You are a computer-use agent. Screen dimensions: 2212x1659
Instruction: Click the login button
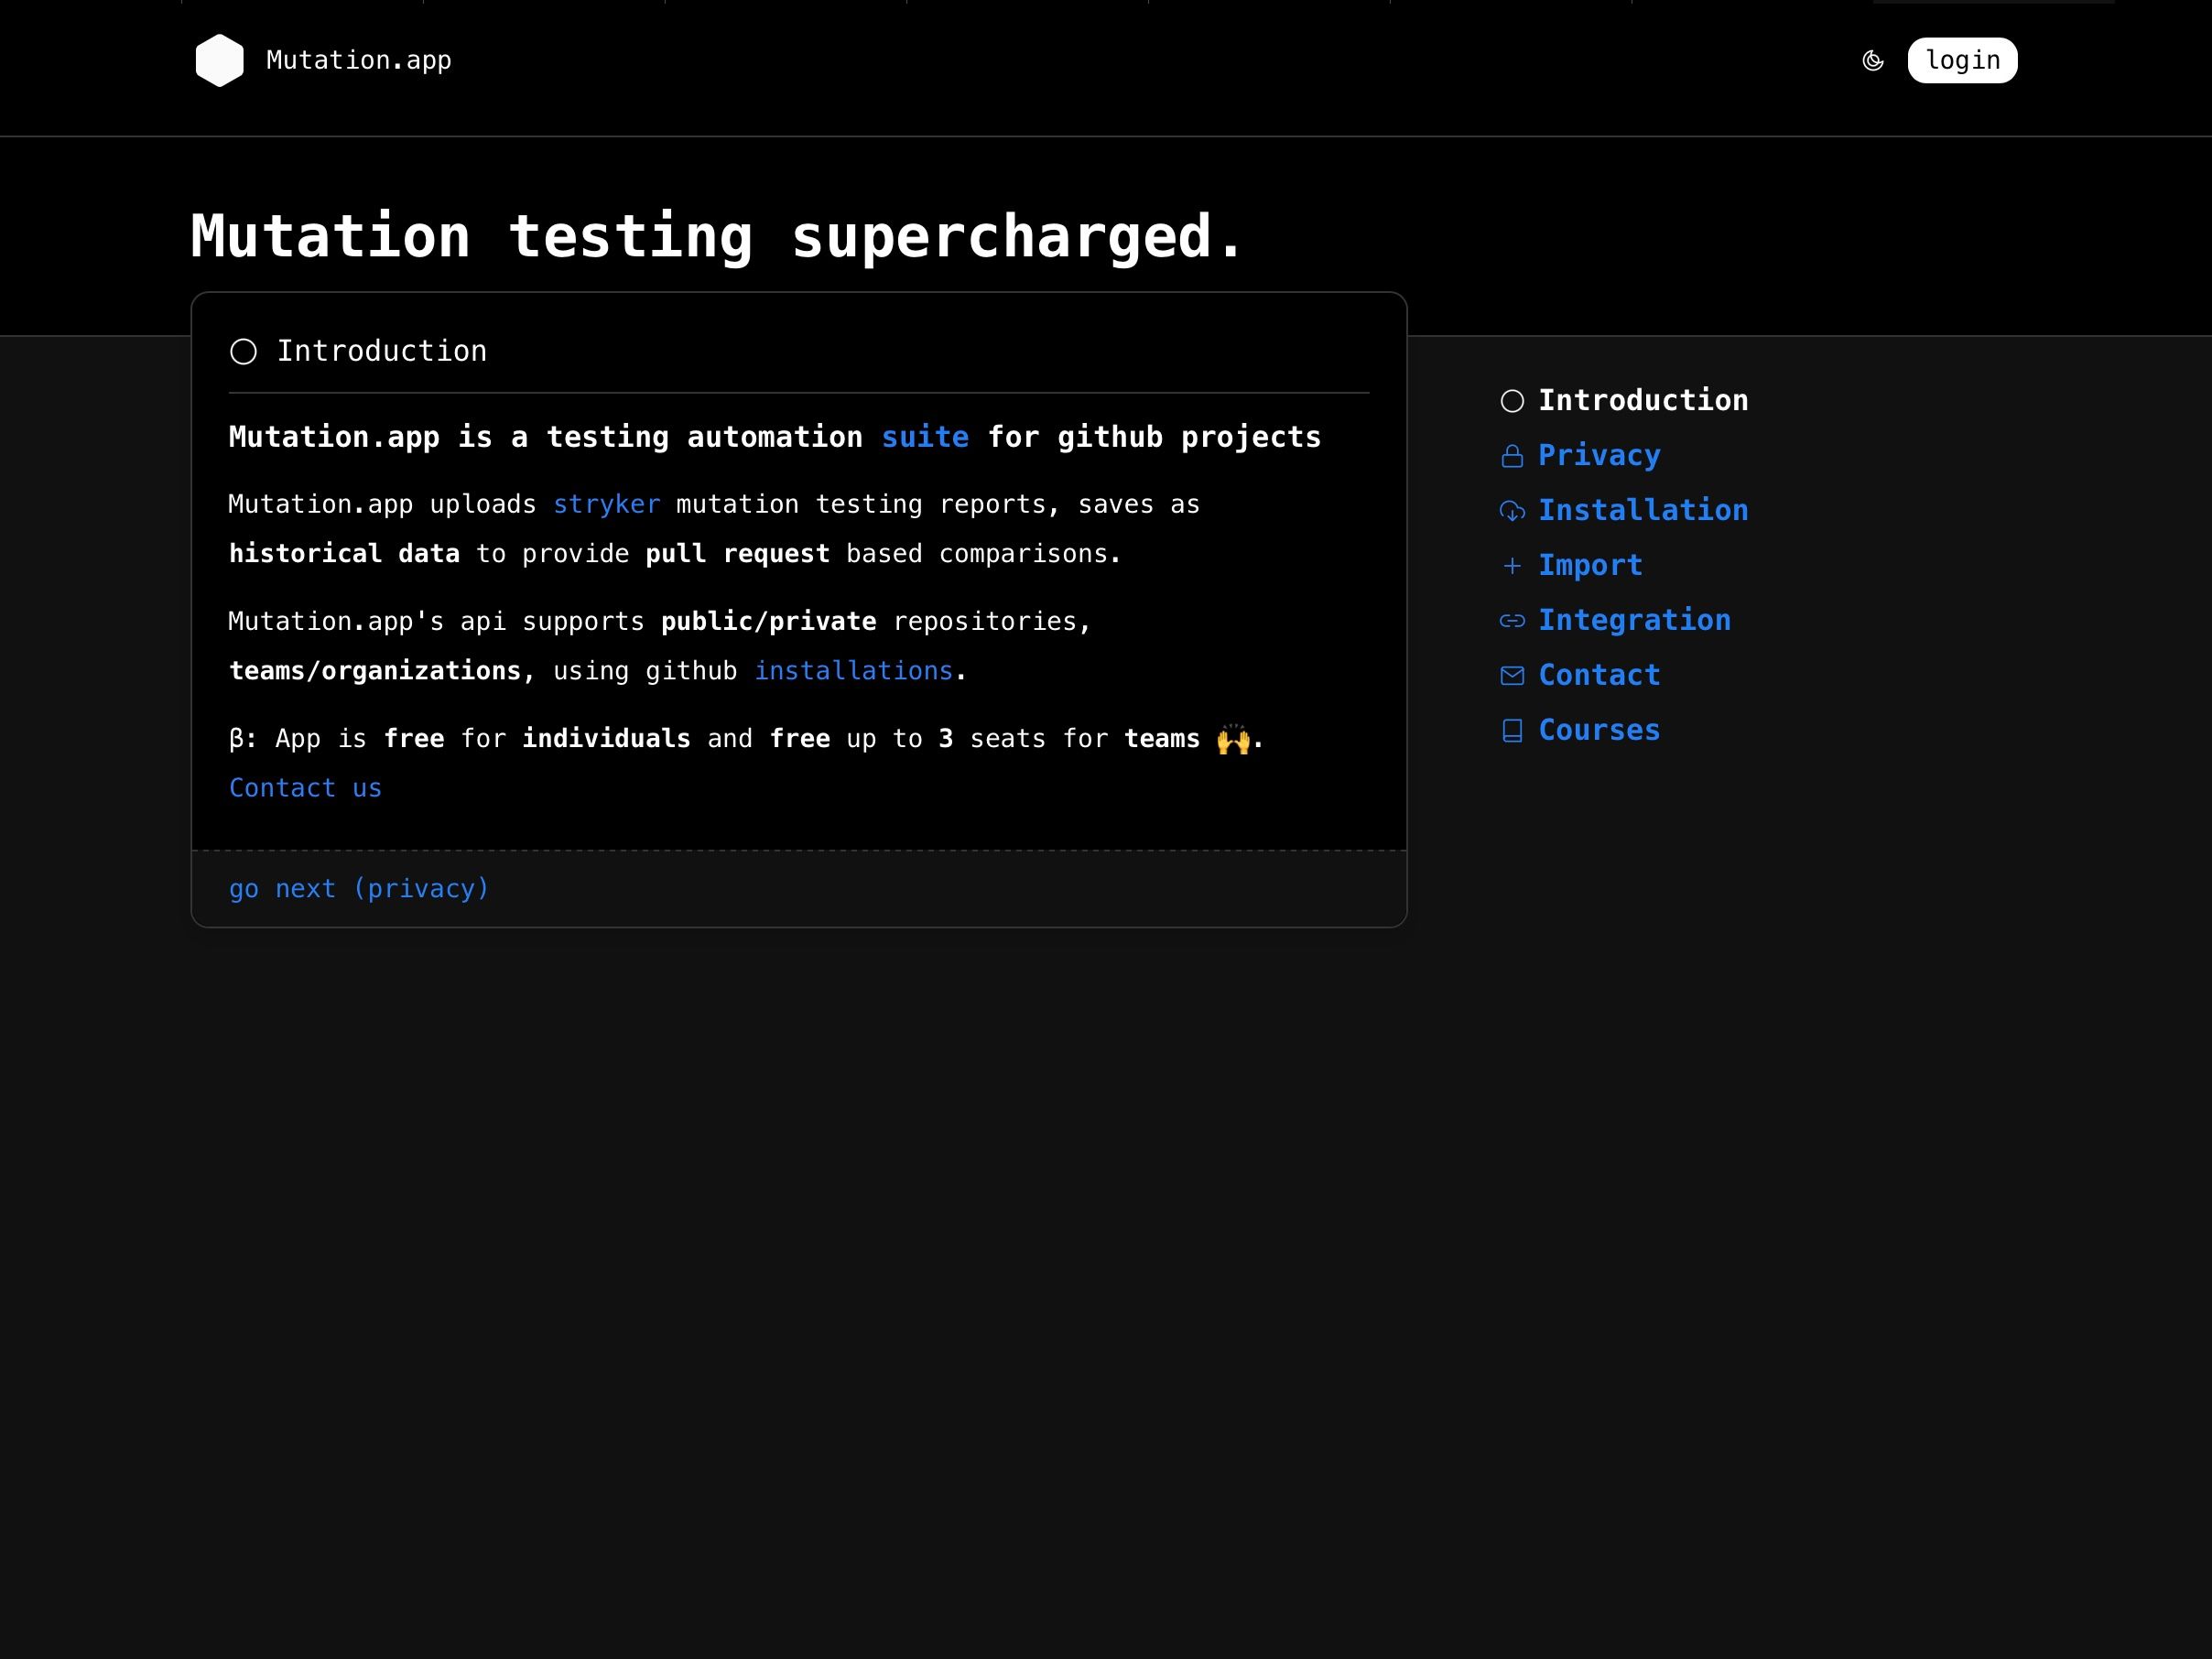pyautogui.click(x=1962, y=60)
